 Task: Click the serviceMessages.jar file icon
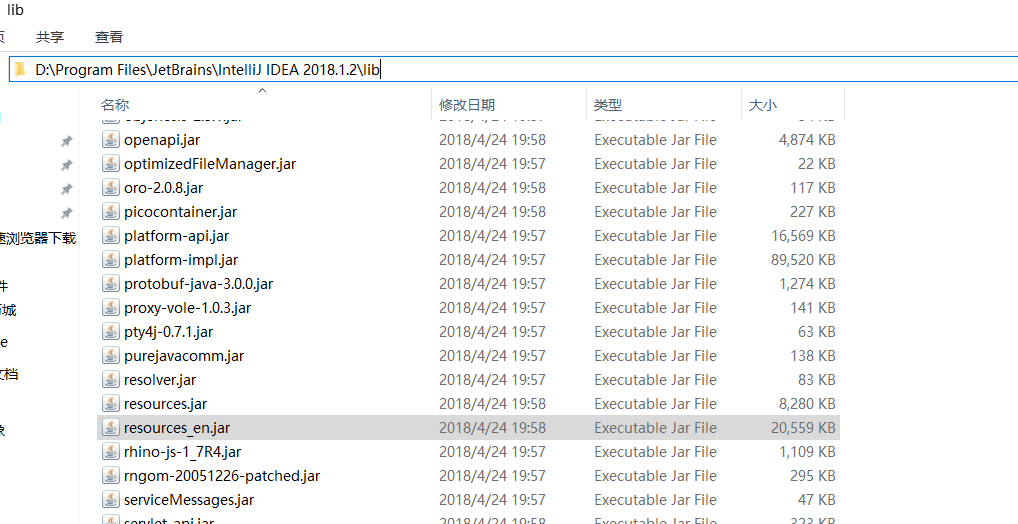point(111,500)
